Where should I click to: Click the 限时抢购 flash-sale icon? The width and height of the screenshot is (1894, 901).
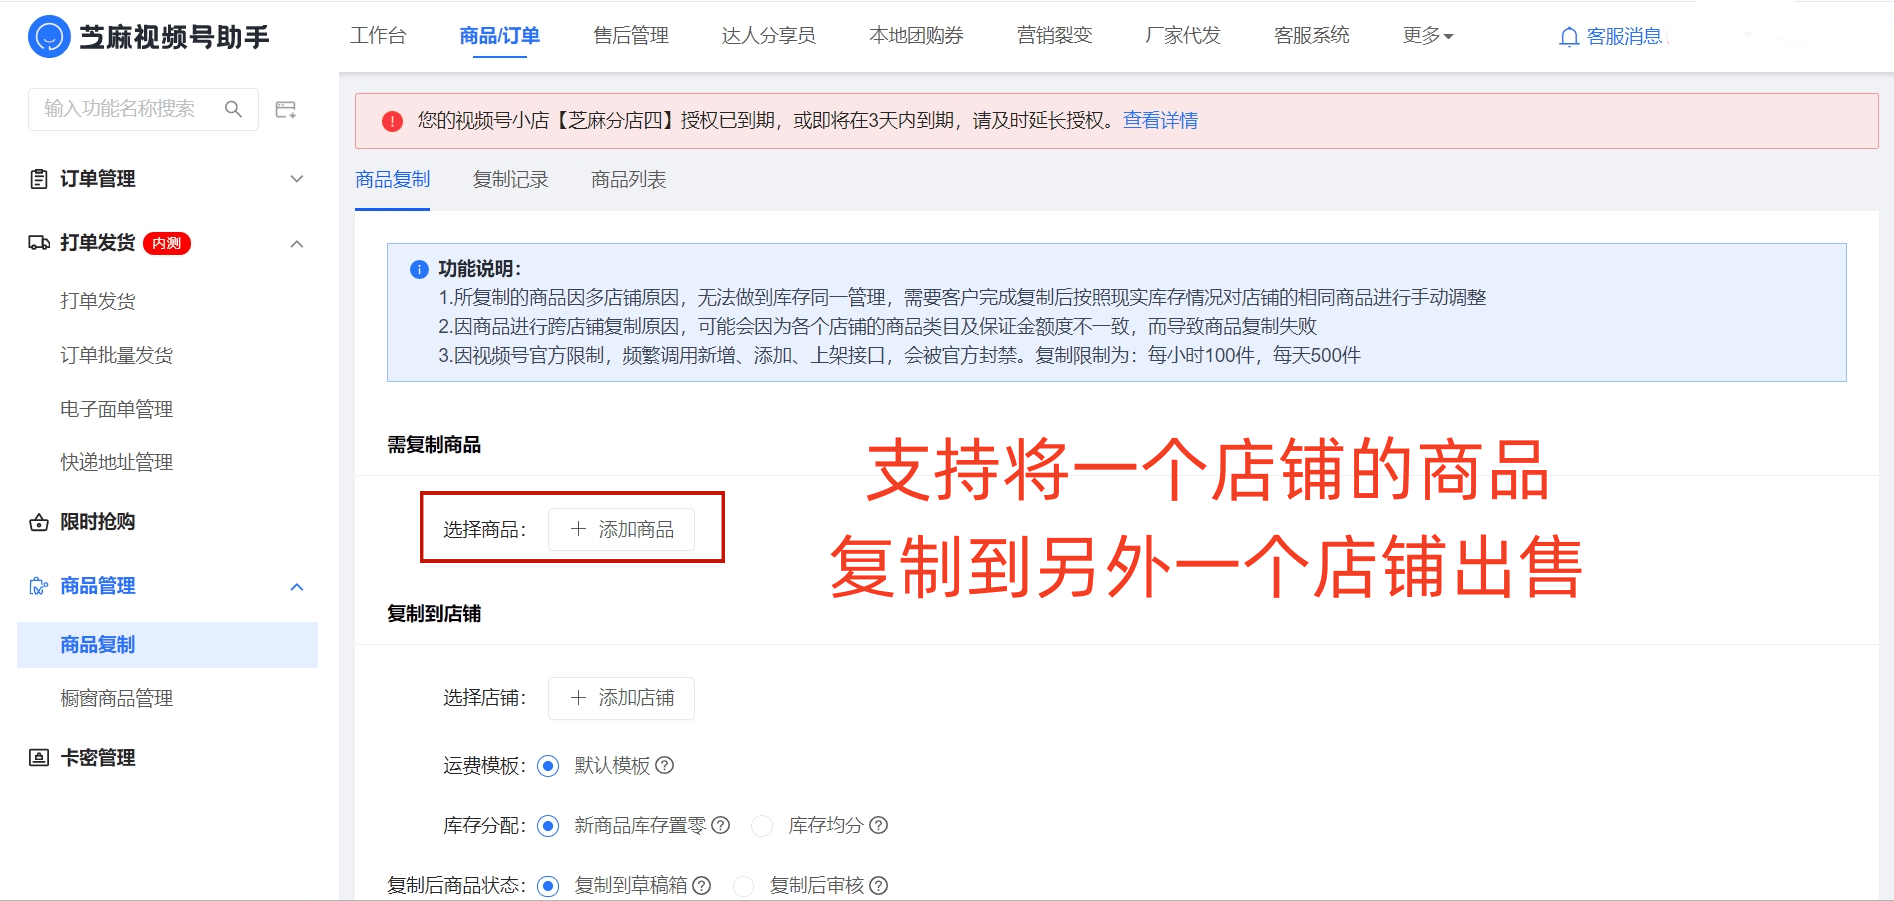37,521
